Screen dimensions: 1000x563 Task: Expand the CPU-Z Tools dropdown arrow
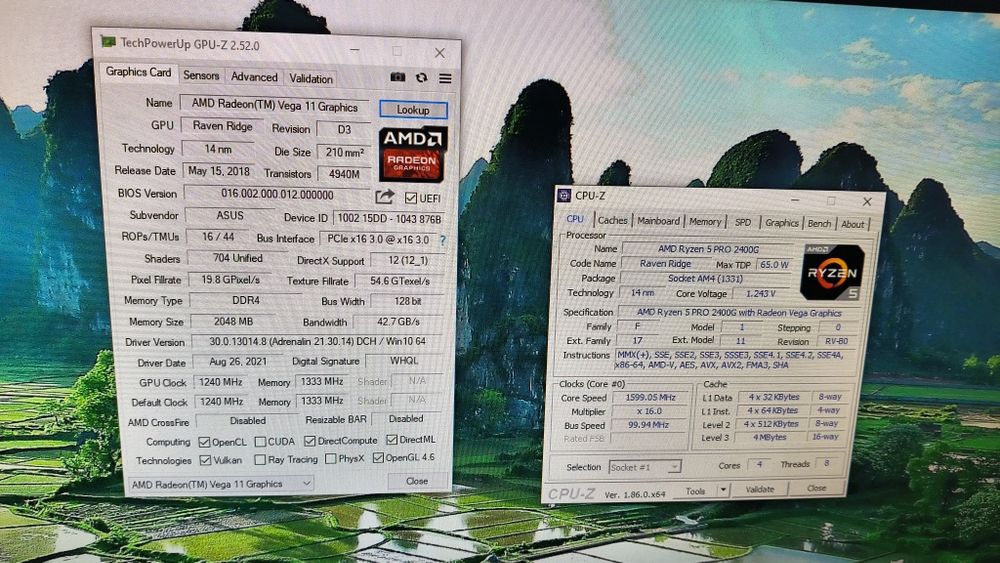coord(723,490)
